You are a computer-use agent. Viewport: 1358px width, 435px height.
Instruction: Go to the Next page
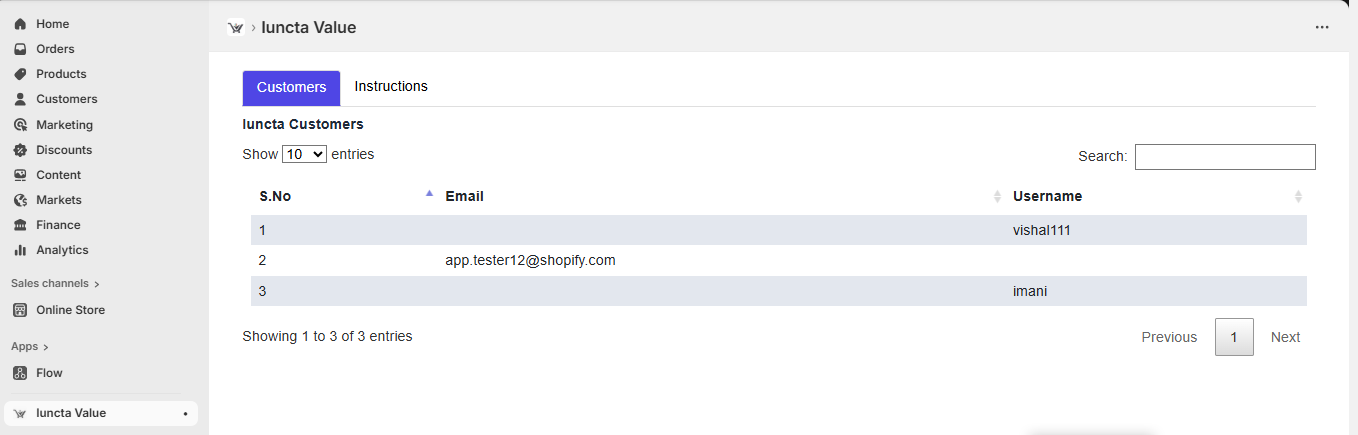[1285, 337]
